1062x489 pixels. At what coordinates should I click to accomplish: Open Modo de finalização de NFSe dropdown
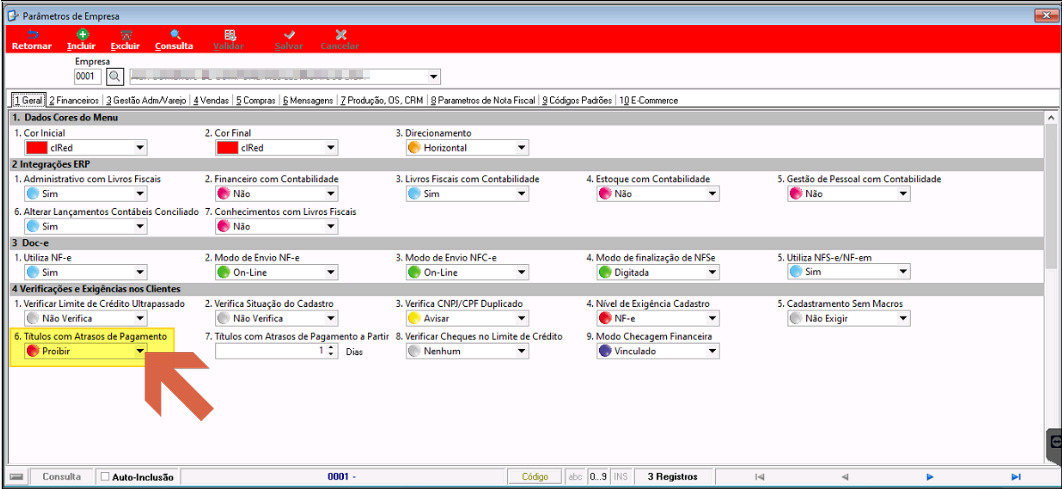tap(713, 272)
